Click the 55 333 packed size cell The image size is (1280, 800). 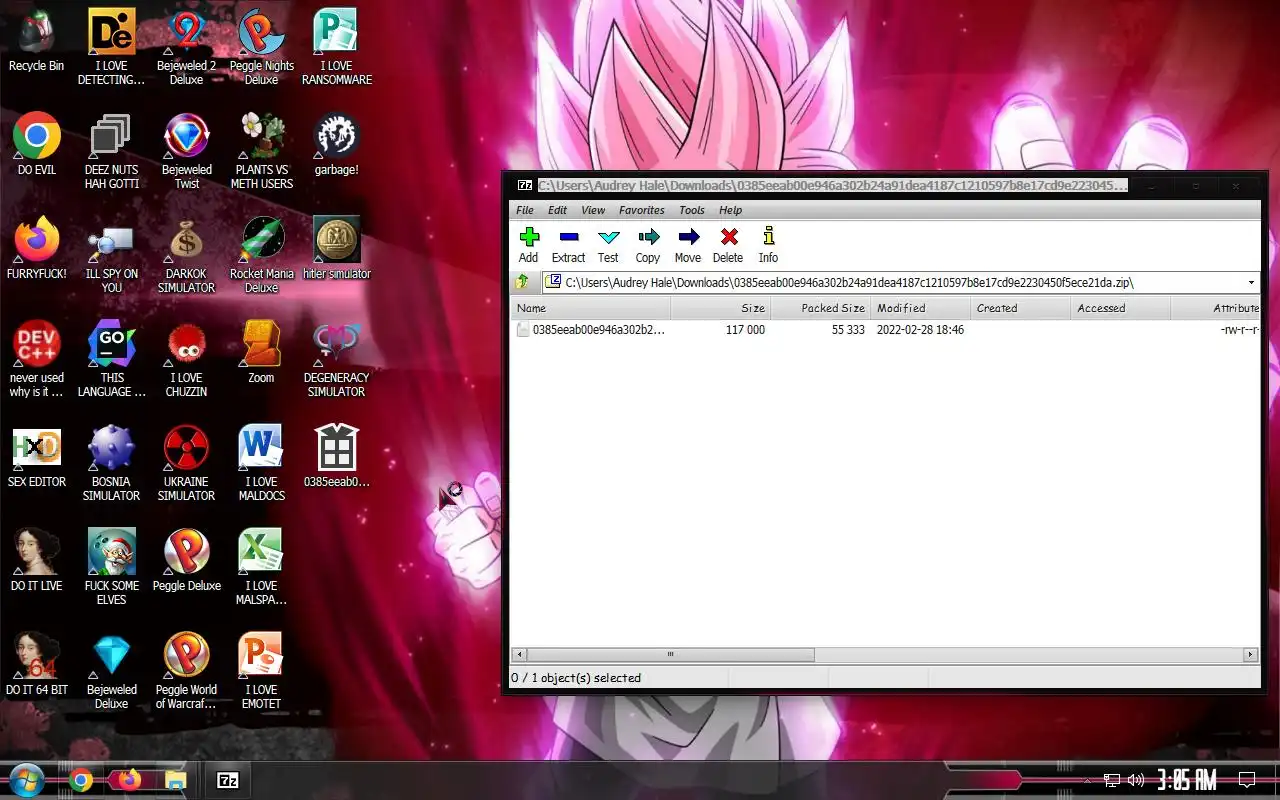(848, 330)
